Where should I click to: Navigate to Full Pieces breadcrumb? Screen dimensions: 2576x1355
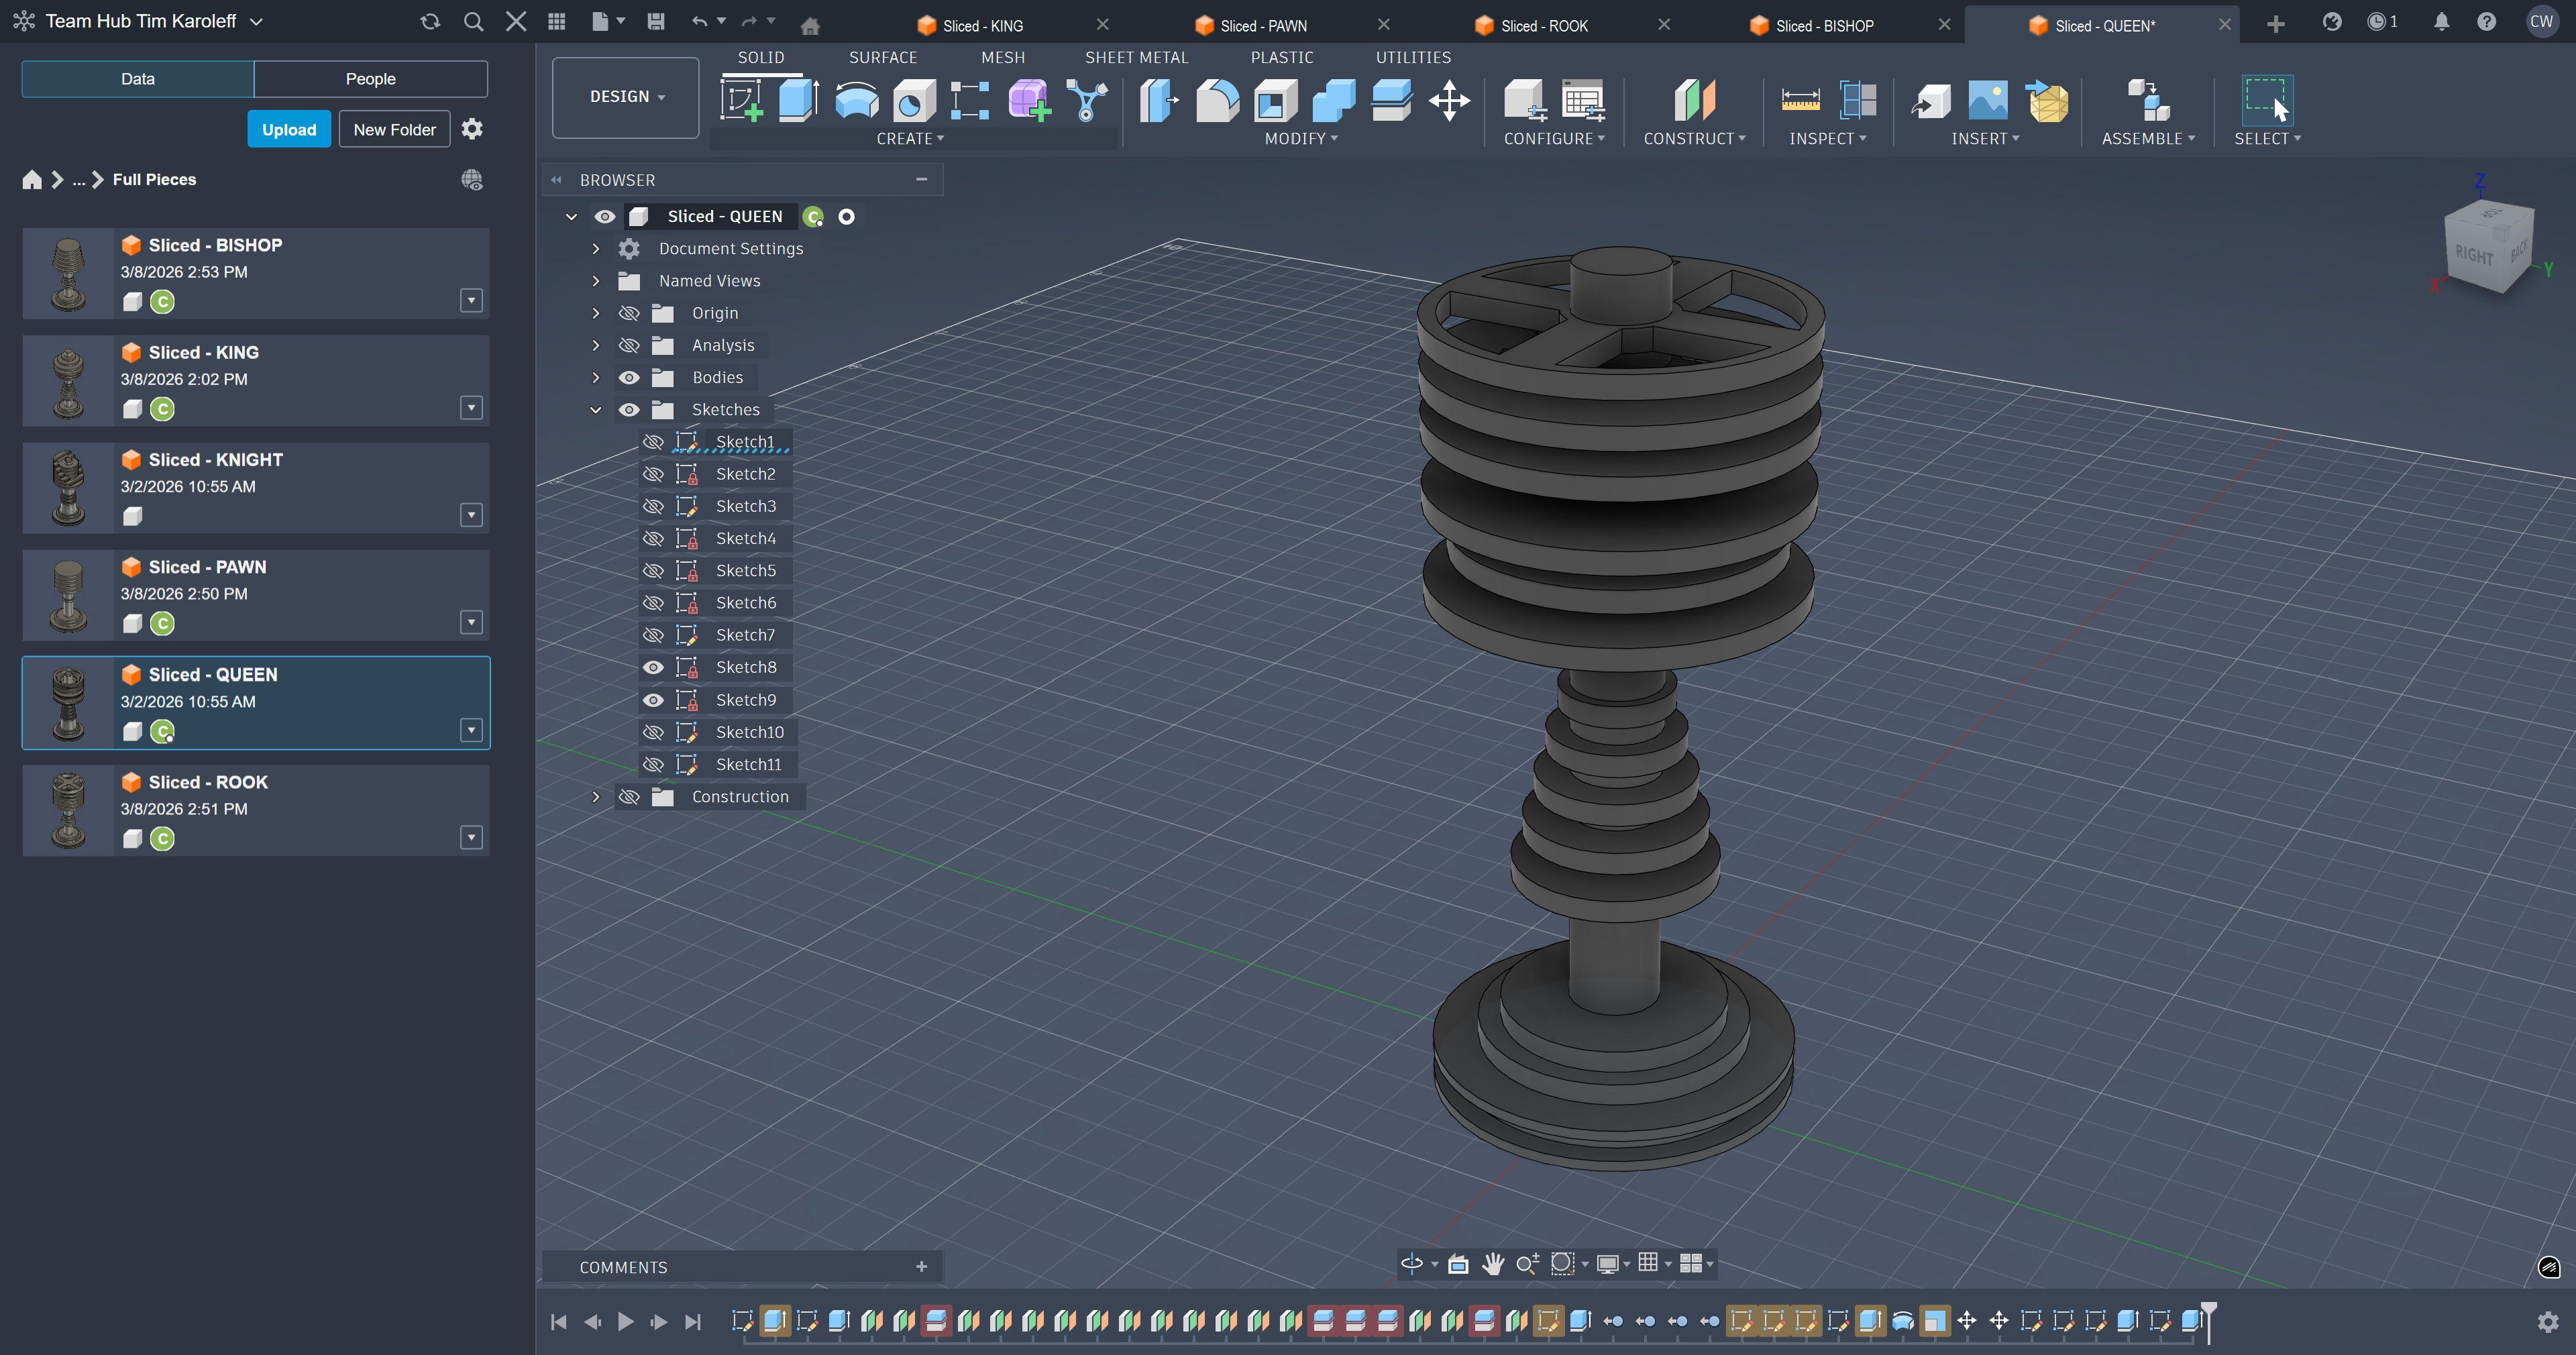[x=154, y=180]
